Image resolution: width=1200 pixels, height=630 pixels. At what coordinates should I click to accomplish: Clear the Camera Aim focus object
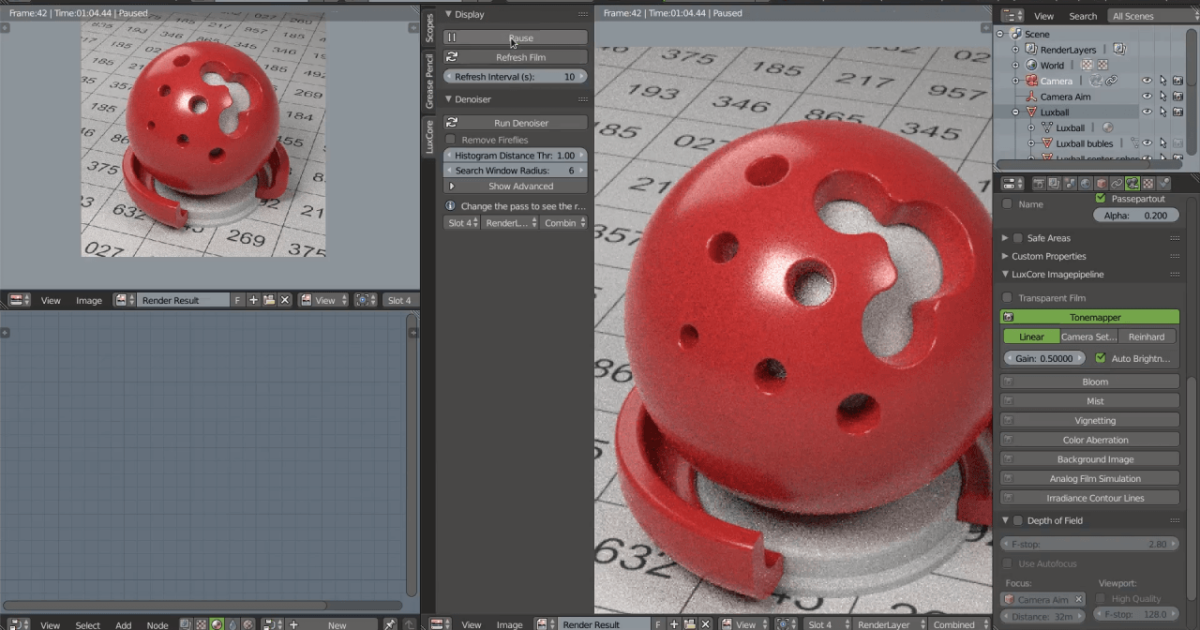coord(1079,599)
